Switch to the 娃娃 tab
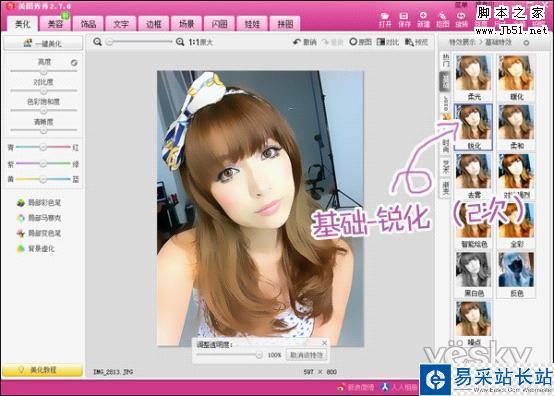 click(252, 24)
